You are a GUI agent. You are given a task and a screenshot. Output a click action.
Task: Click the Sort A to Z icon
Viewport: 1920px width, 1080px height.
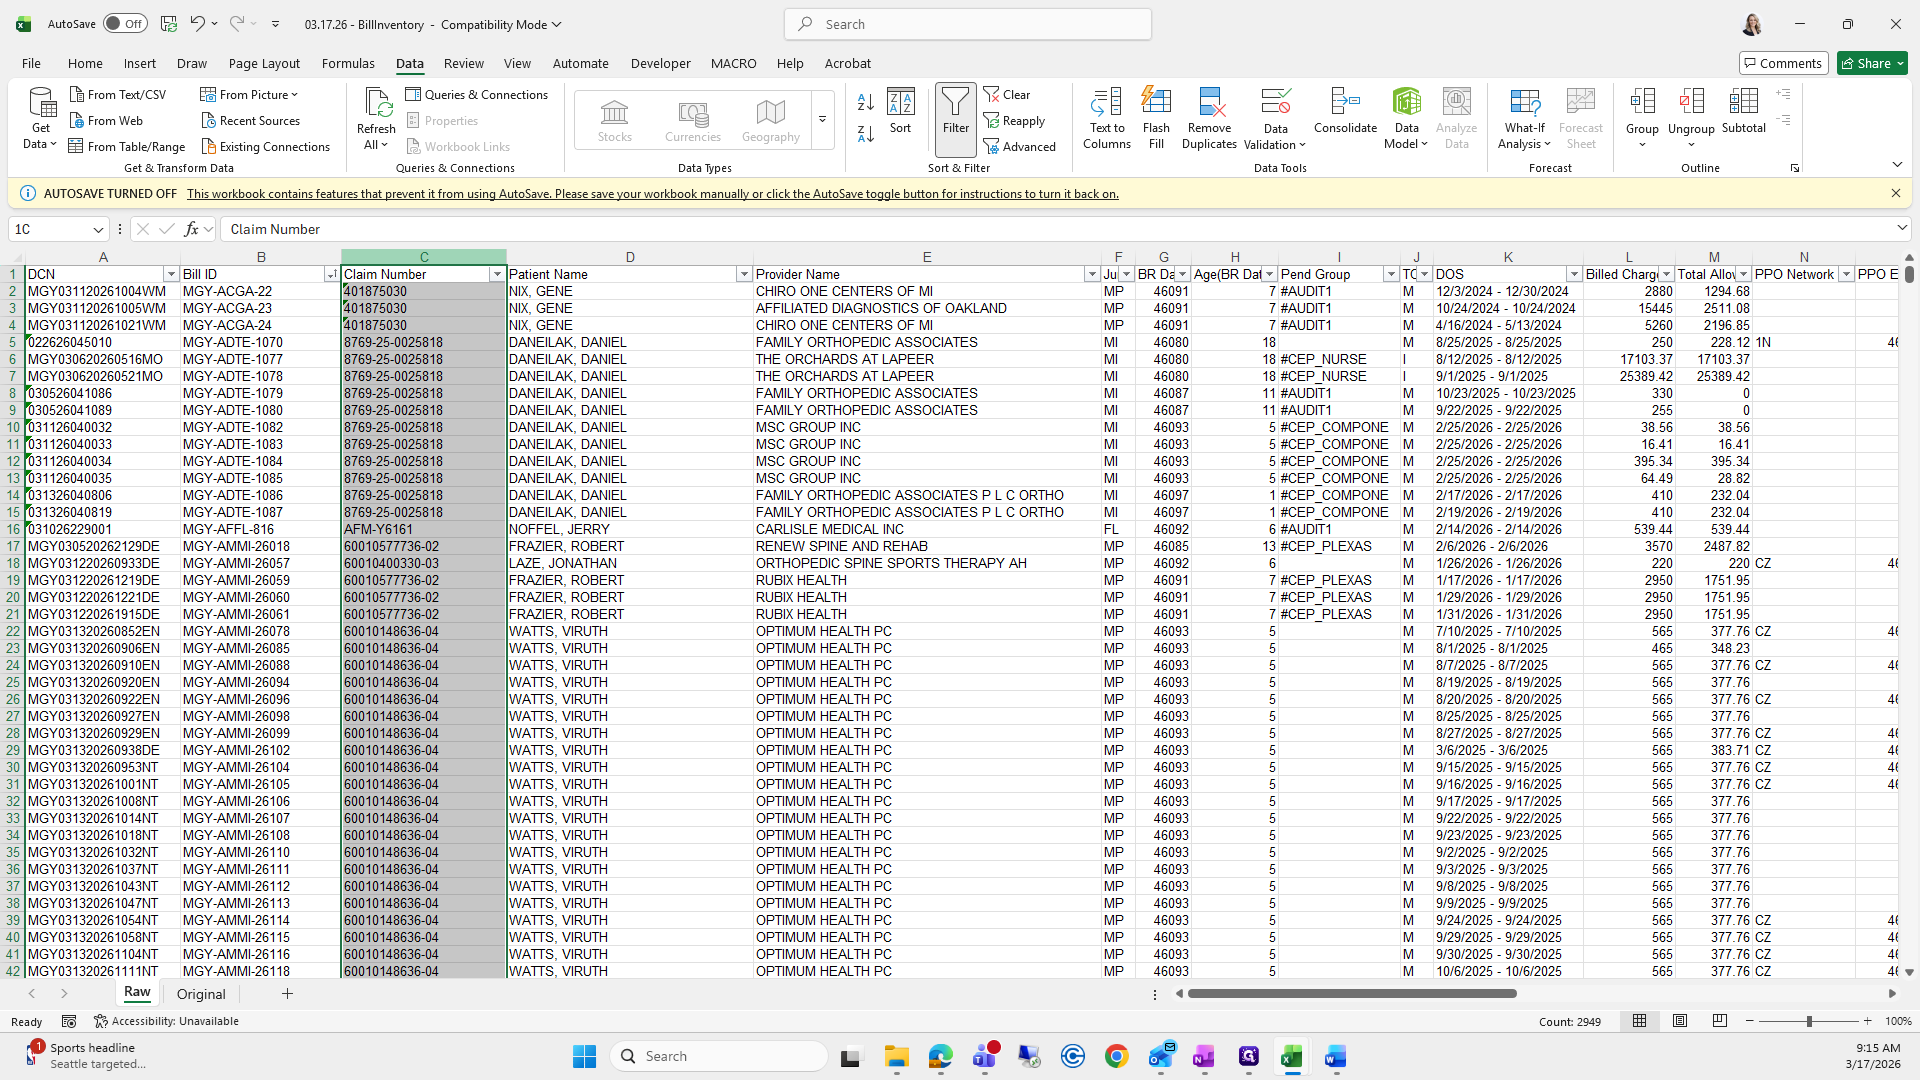tap(866, 102)
